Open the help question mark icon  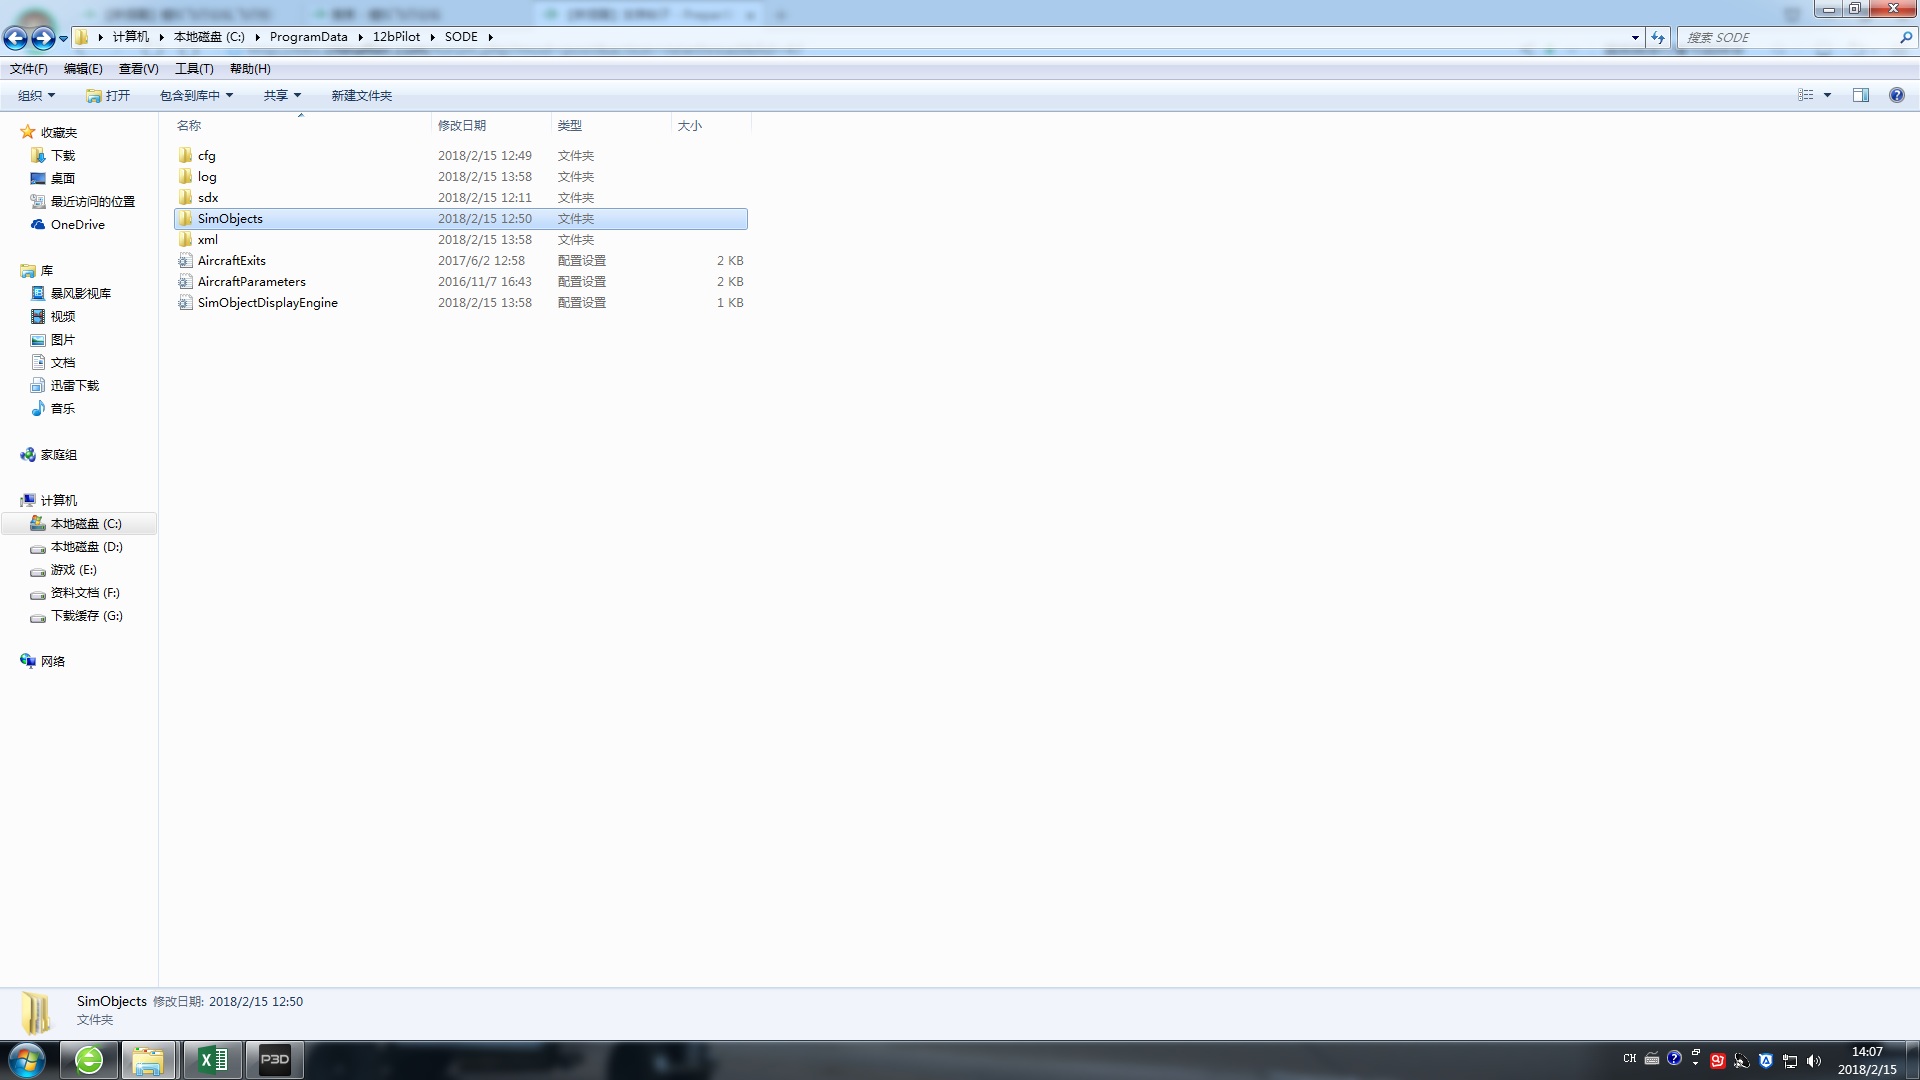pos(1896,95)
